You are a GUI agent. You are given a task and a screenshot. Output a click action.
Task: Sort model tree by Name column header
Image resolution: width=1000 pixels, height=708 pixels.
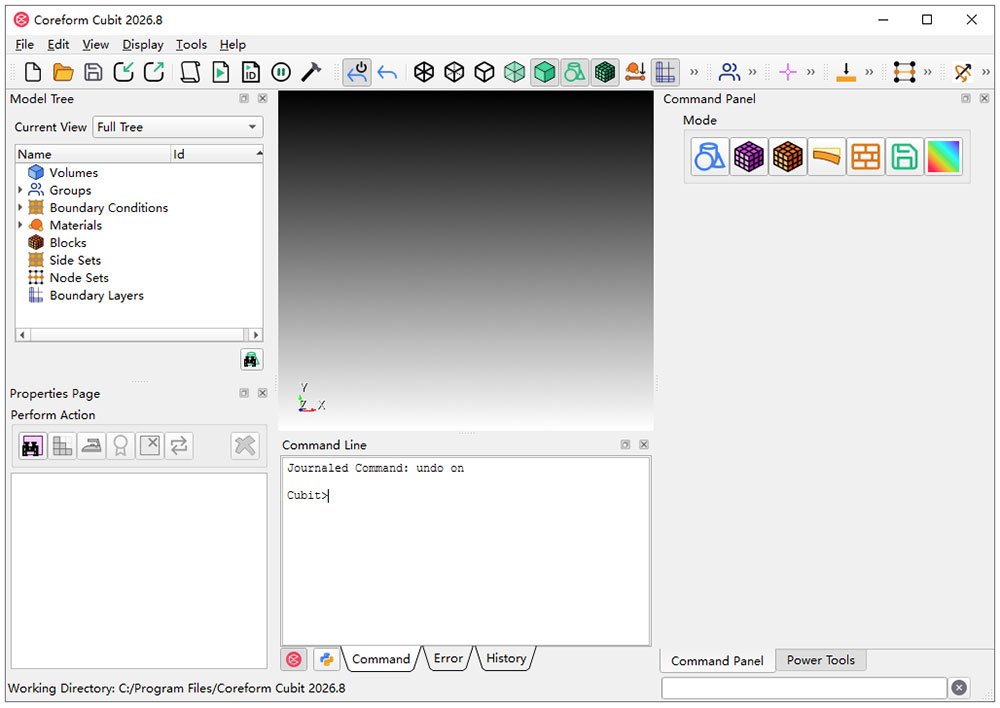[x=93, y=154]
